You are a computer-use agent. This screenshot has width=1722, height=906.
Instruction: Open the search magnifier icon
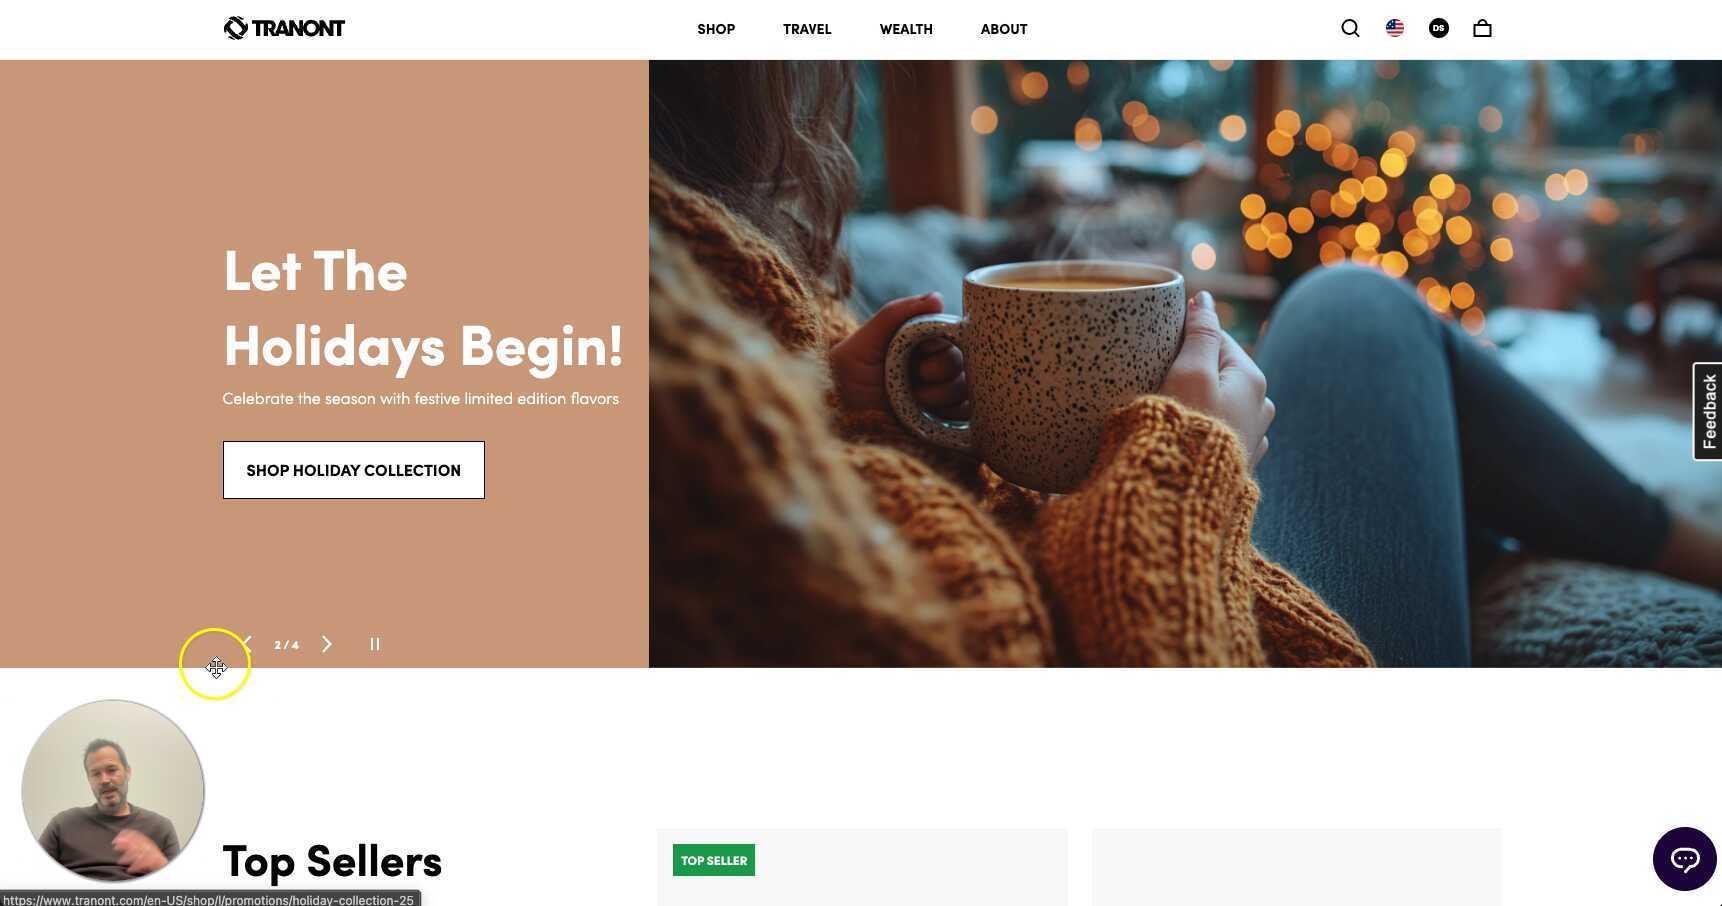click(1350, 28)
